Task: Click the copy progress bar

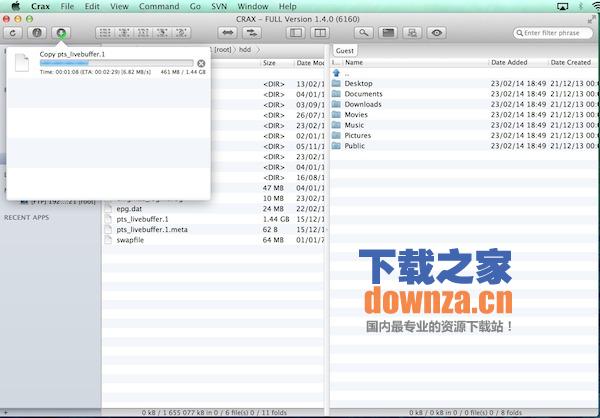Action: coord(116,63)
